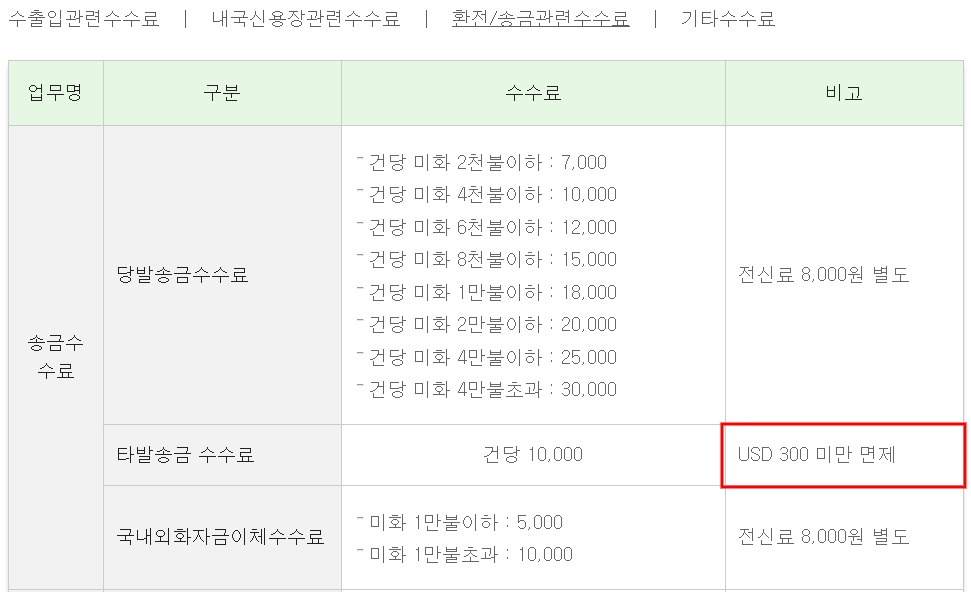
Task: Open the 수출입관련수수료 tab
Action: tap(83, 18)
